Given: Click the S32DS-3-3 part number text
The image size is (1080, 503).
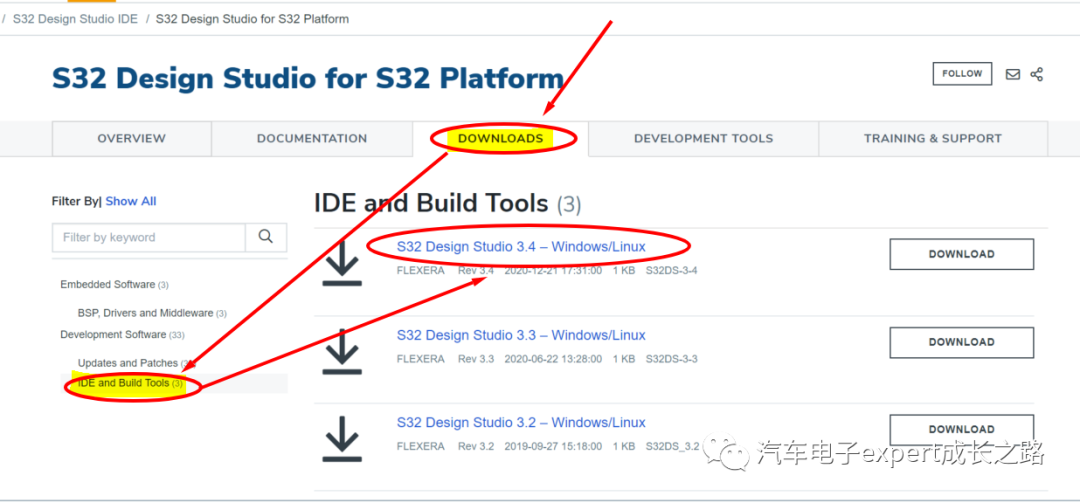Looking at the screenshot, I should coord(671,359).
